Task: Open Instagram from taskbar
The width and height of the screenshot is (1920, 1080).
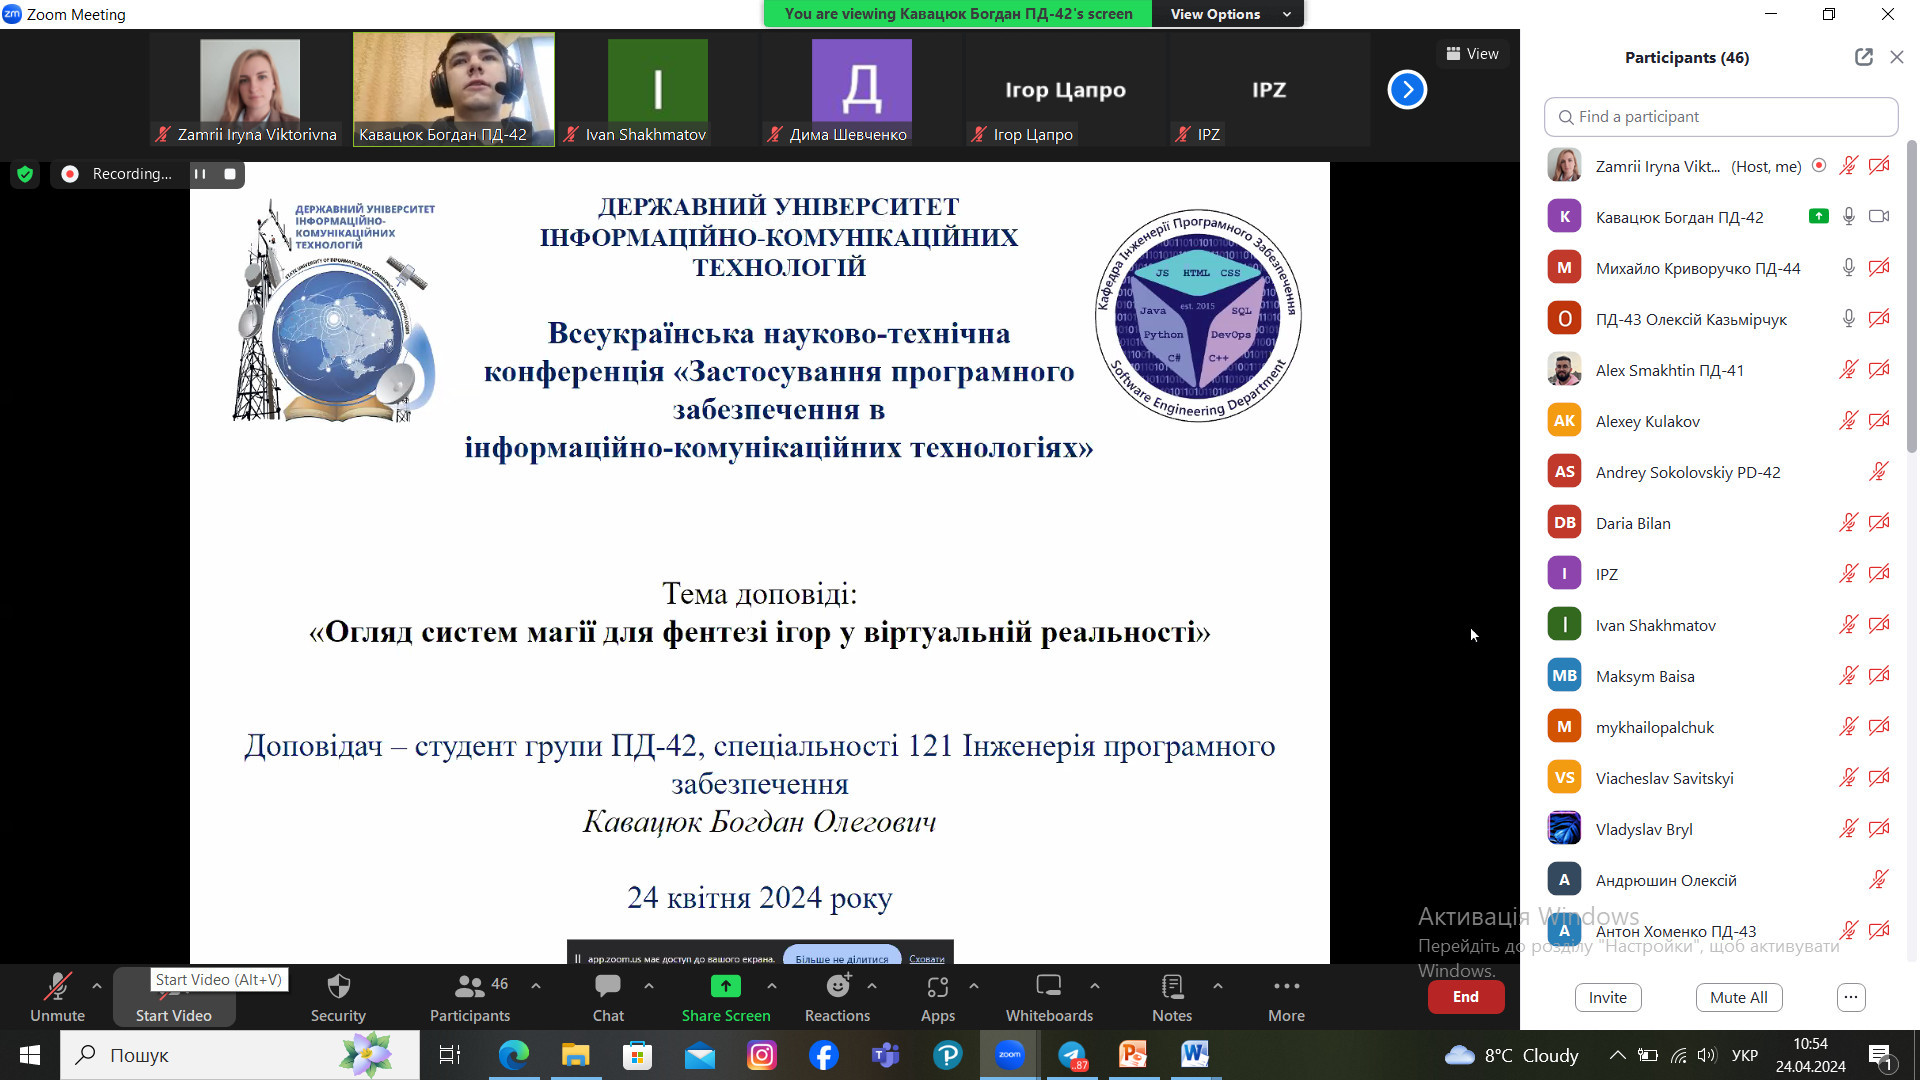Action: [x=761, y=1055]
